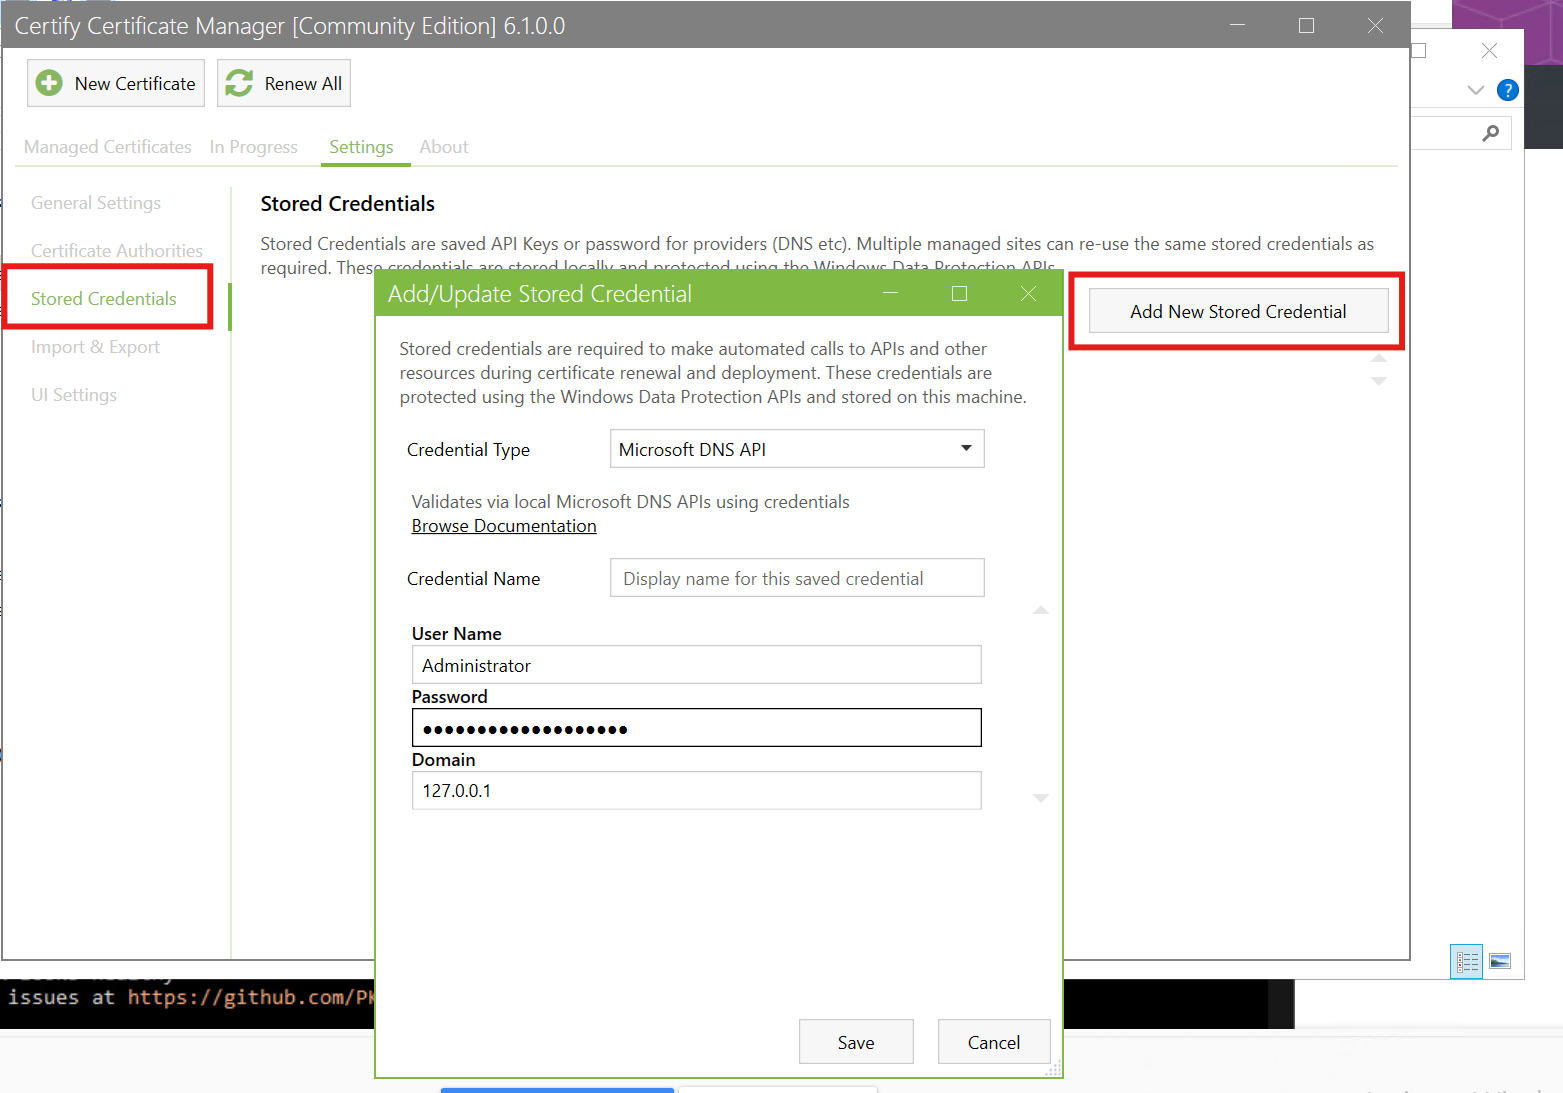Minimize the Certify Certificate Manager window

pos(1237,26)
